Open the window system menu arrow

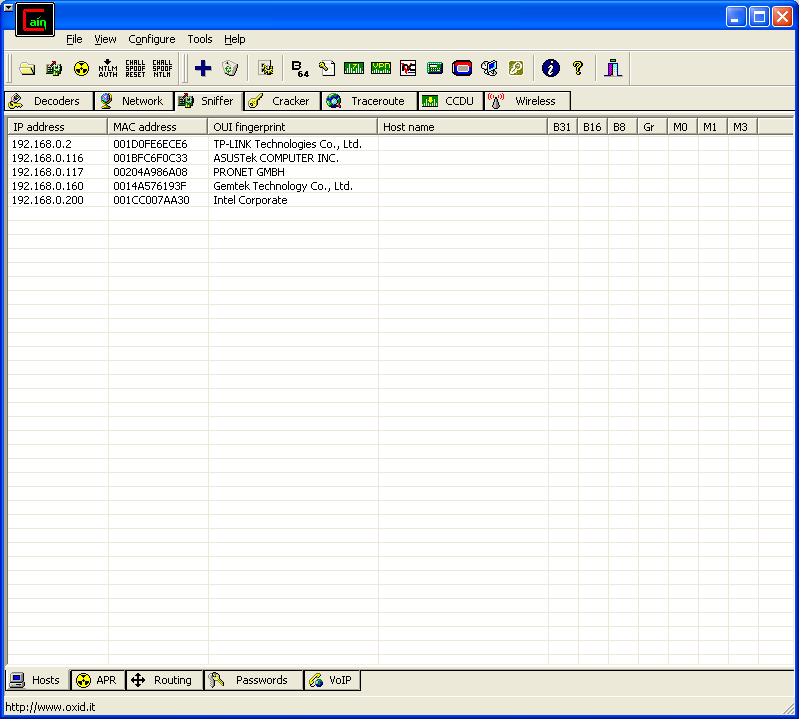pos(8,8)
